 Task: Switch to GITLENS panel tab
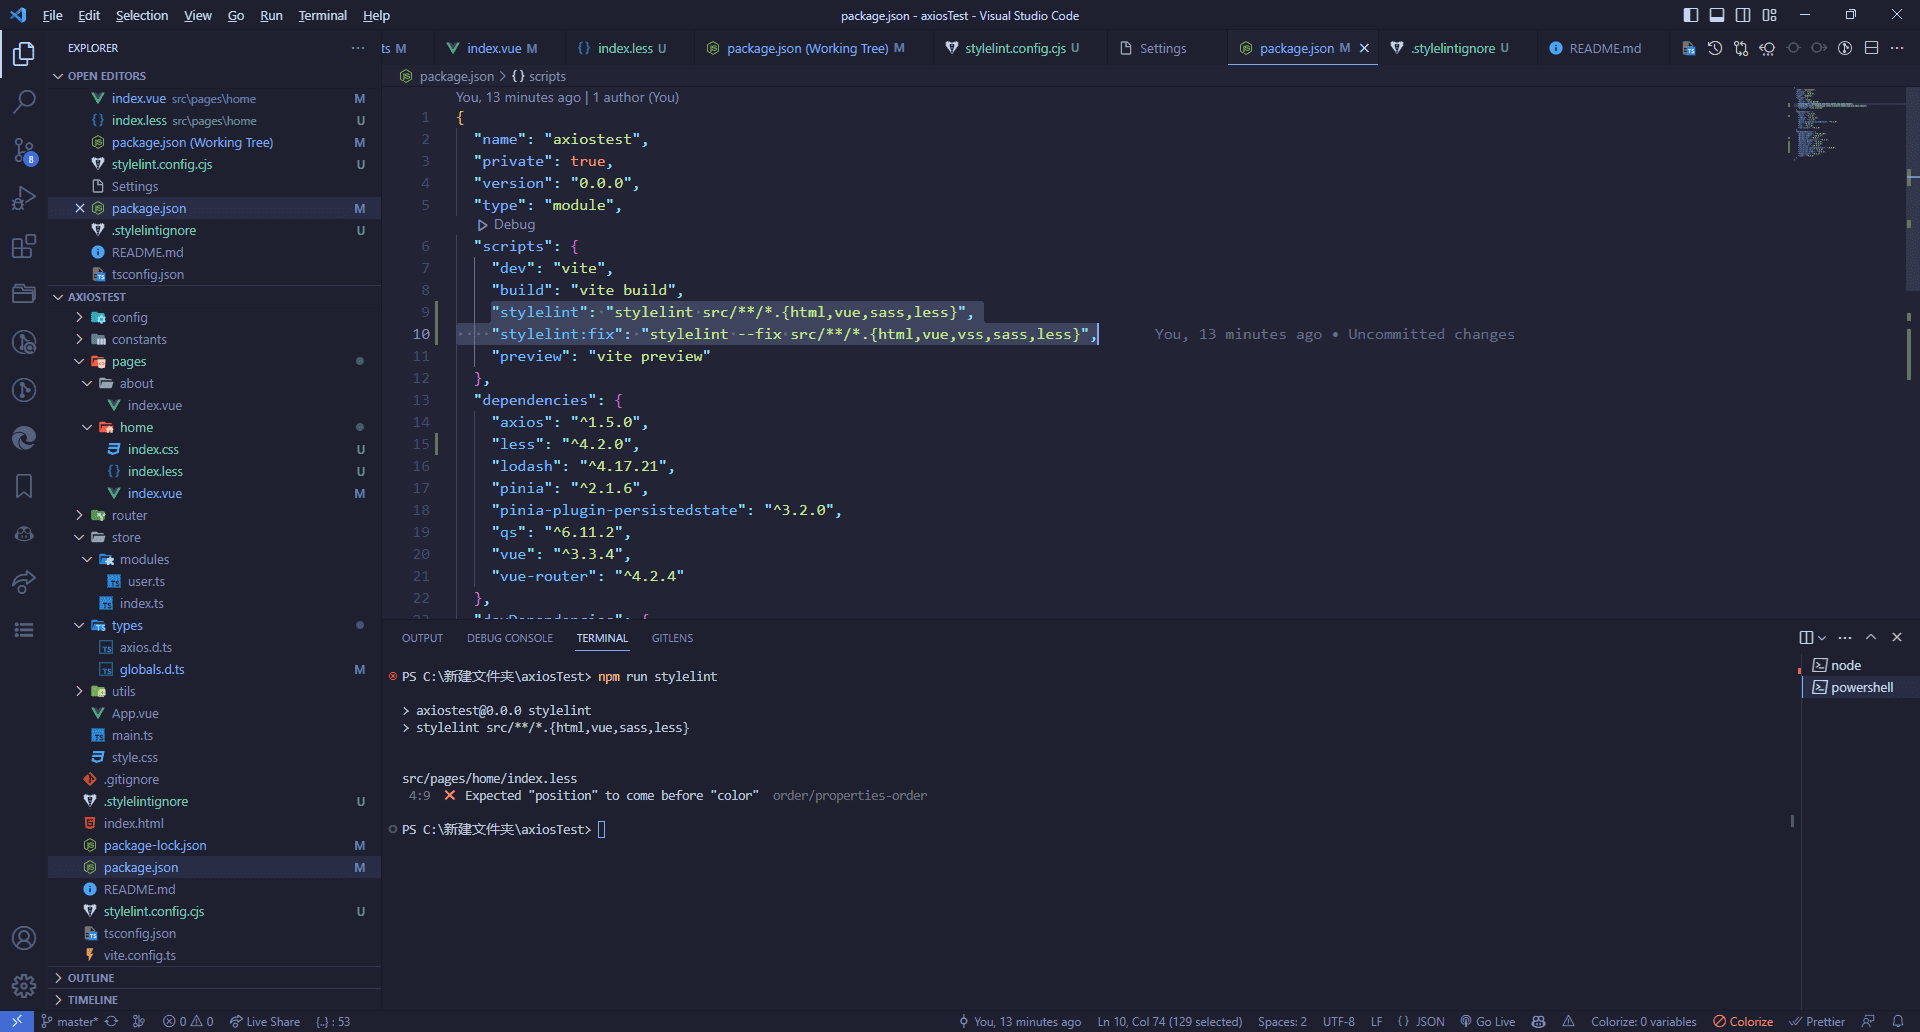[x=672, y=638]
